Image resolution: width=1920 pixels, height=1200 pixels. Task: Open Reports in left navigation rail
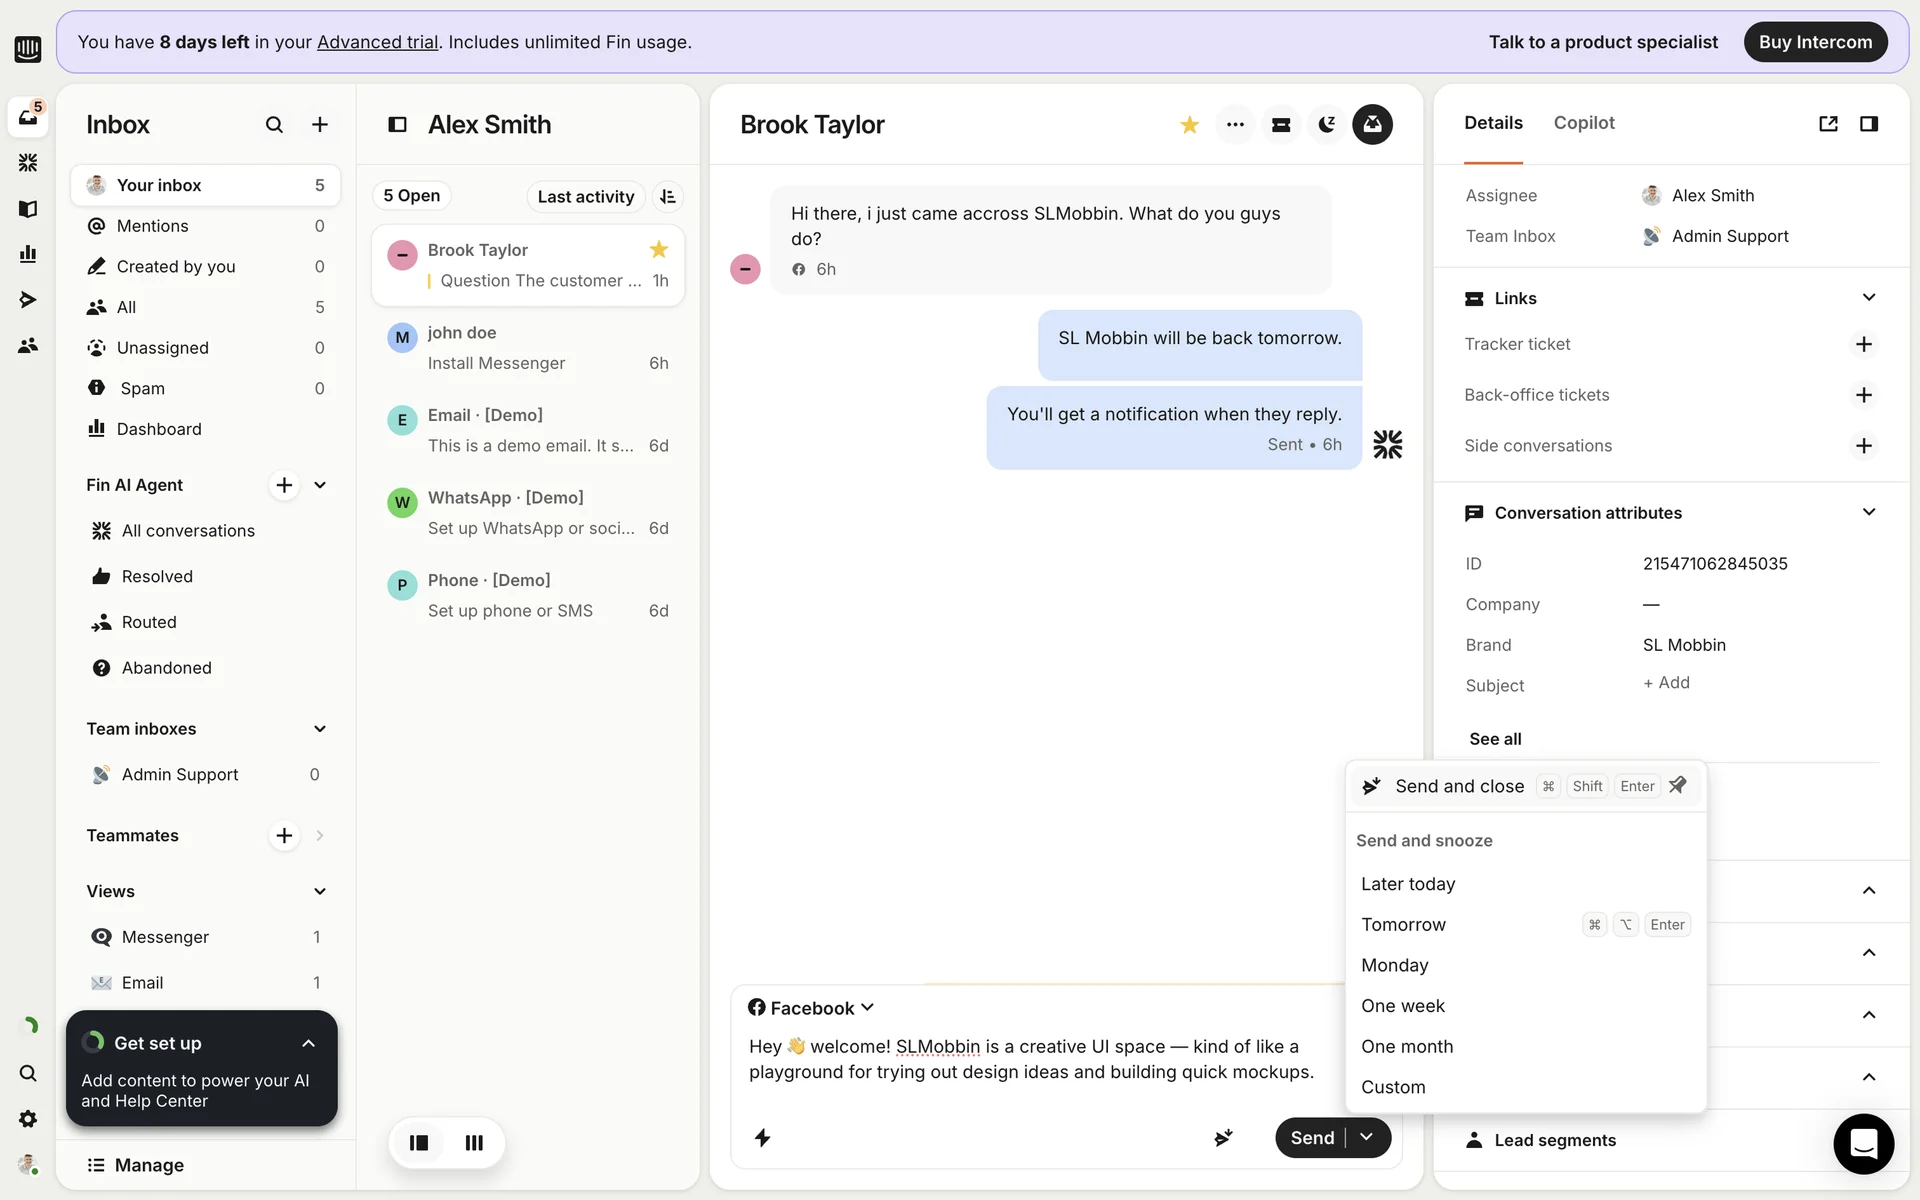28,254
